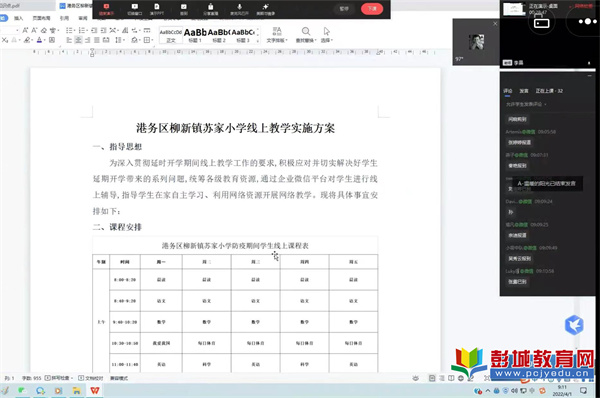Click the floating blue bird assistant icon
The image size is (600, 398).
(574, 325)
